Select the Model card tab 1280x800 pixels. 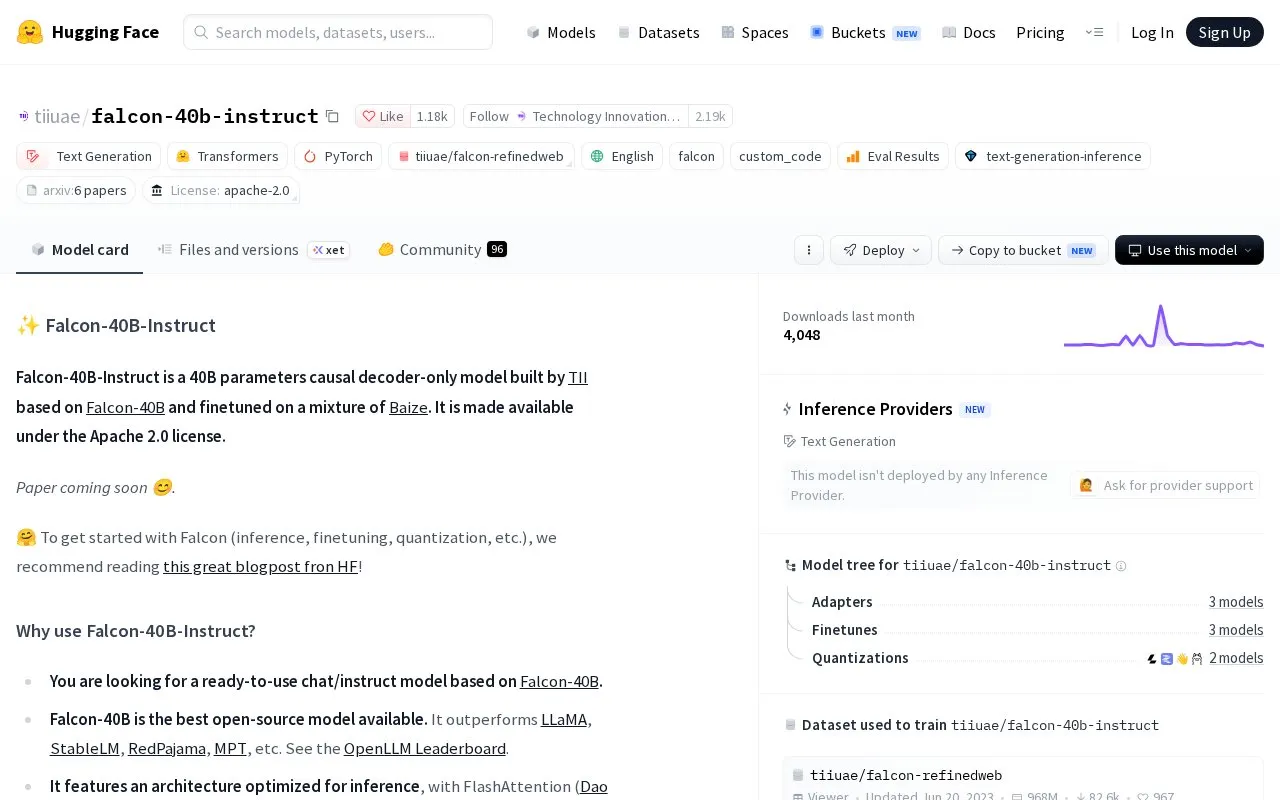coord(80,249)
